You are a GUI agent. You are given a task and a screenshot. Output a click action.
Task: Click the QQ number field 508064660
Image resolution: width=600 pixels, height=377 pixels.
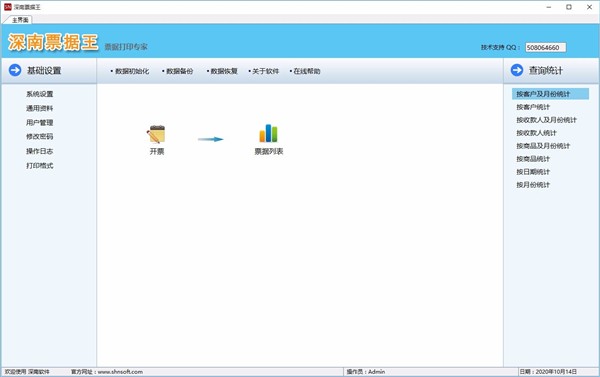click(x=545, y=47)
